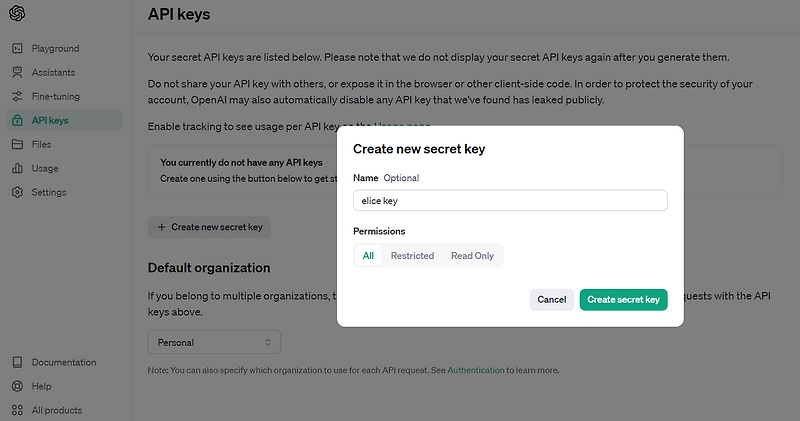Click the Create secret key button
Viewport: 800px width, 421px height.
[623, 299]
